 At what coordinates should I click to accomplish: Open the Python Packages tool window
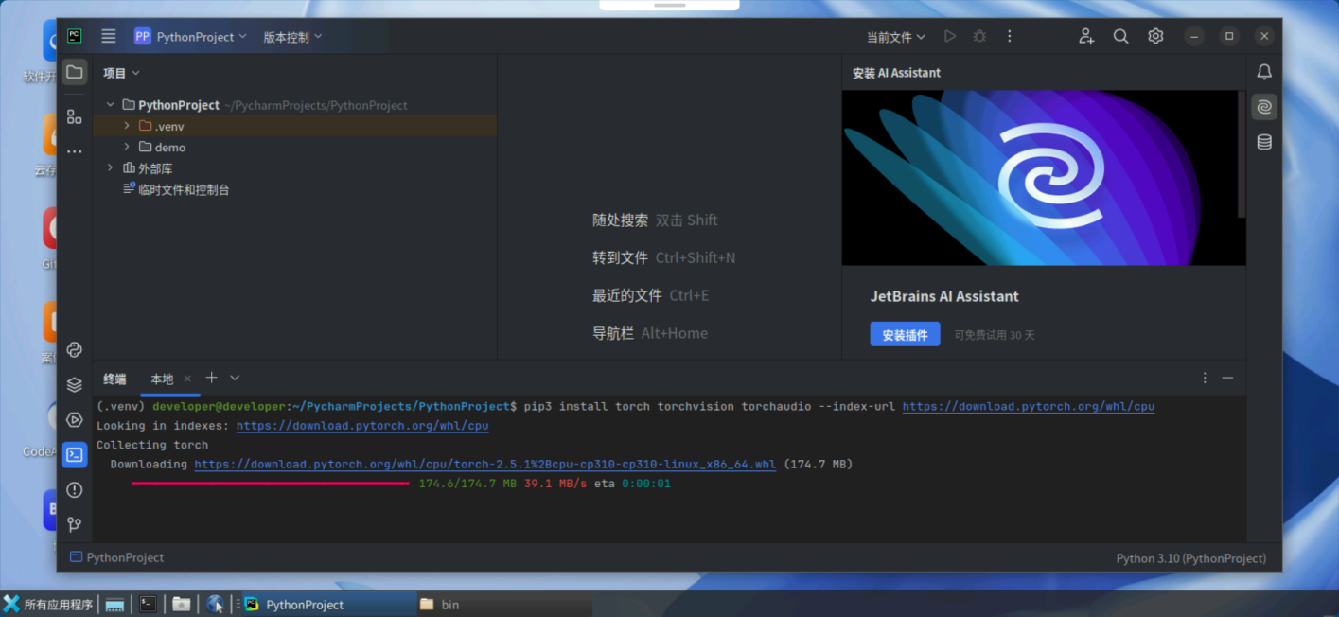tap(74, 350)
